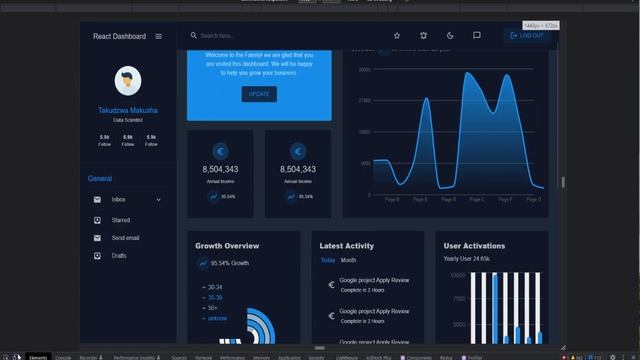Open the Send email menu label
640x360 pixels.
125,238
